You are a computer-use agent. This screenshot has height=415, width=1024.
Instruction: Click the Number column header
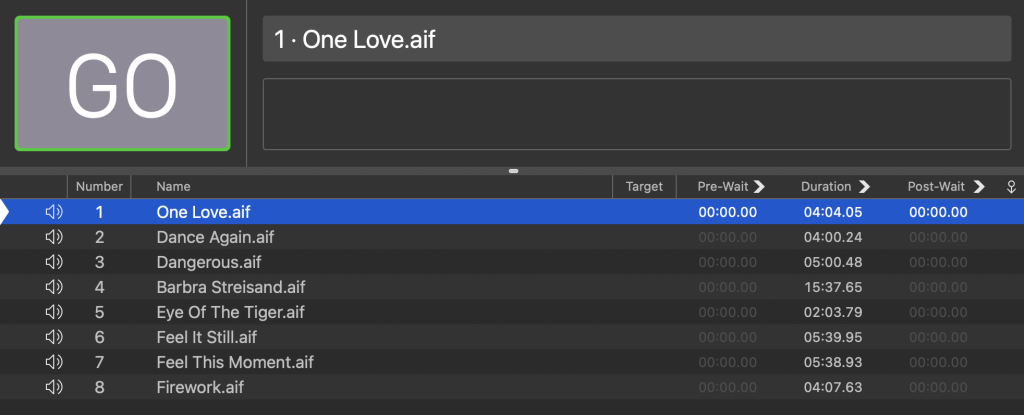pos(99,186)
